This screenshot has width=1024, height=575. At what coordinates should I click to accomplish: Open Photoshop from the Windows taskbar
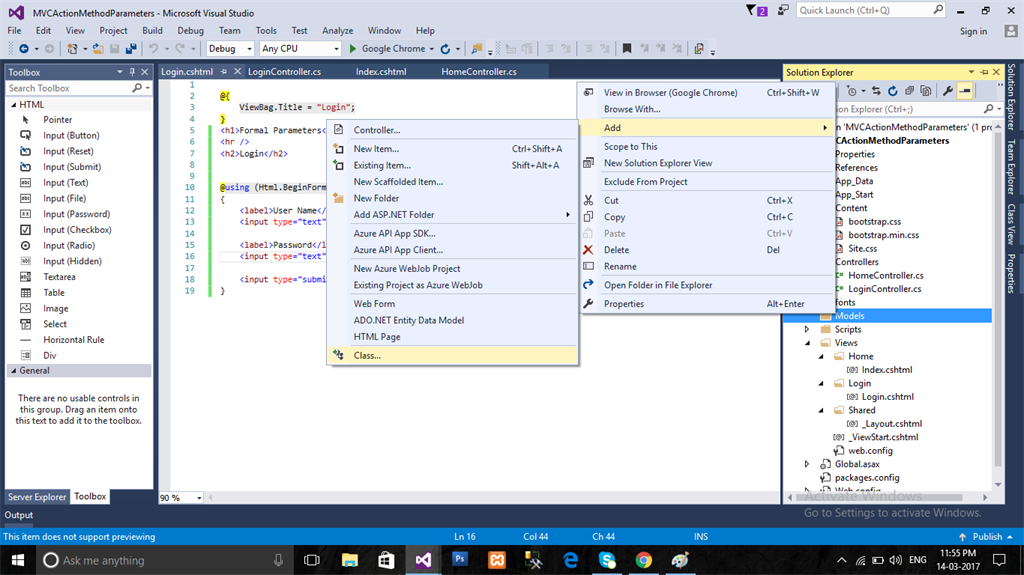click(x=460, y=560)
